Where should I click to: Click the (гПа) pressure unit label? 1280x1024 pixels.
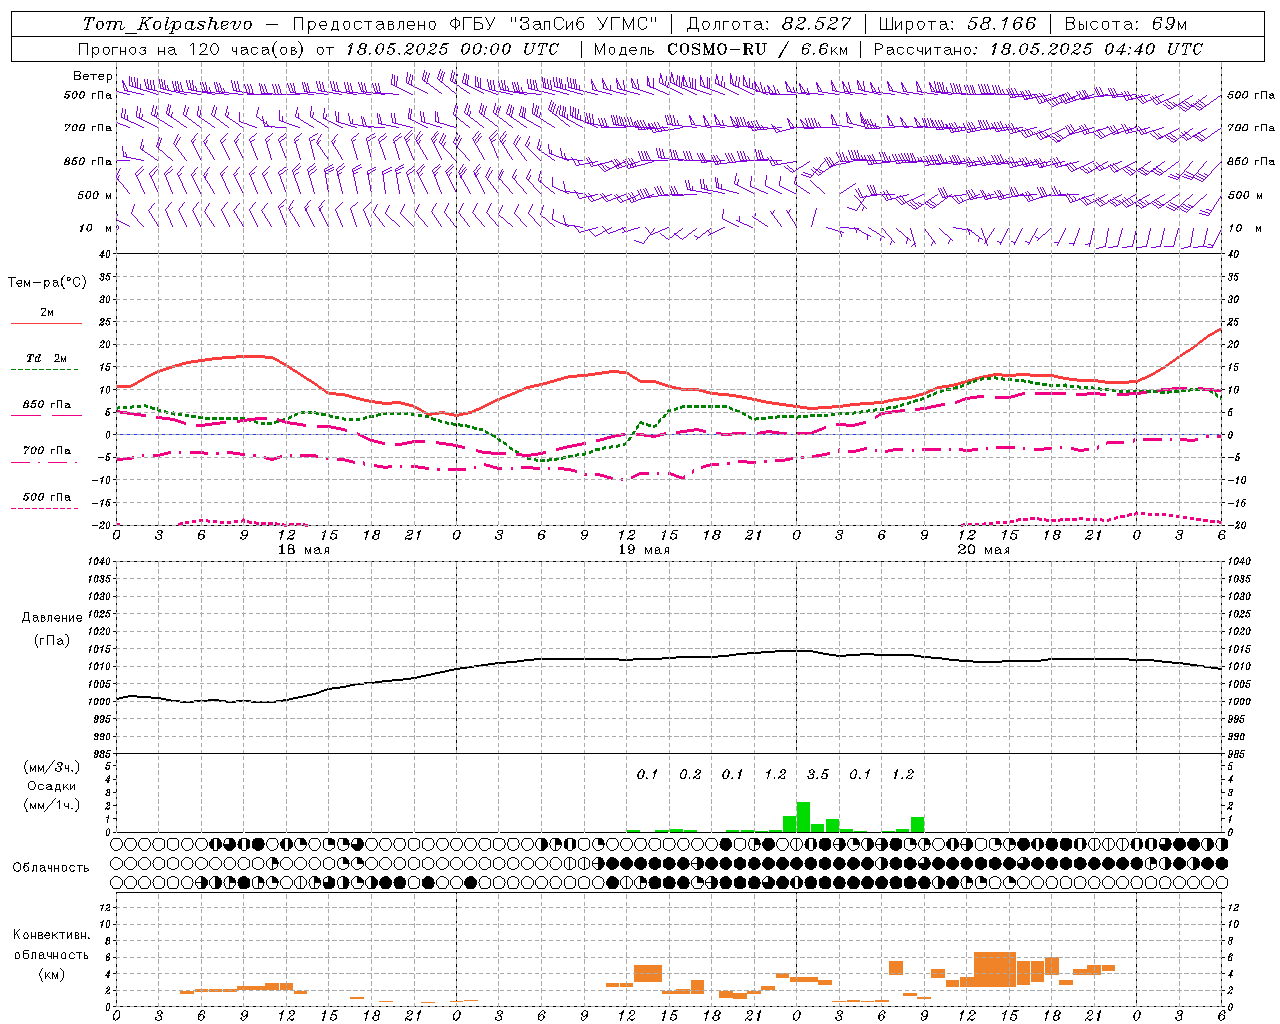coord(52,640)
